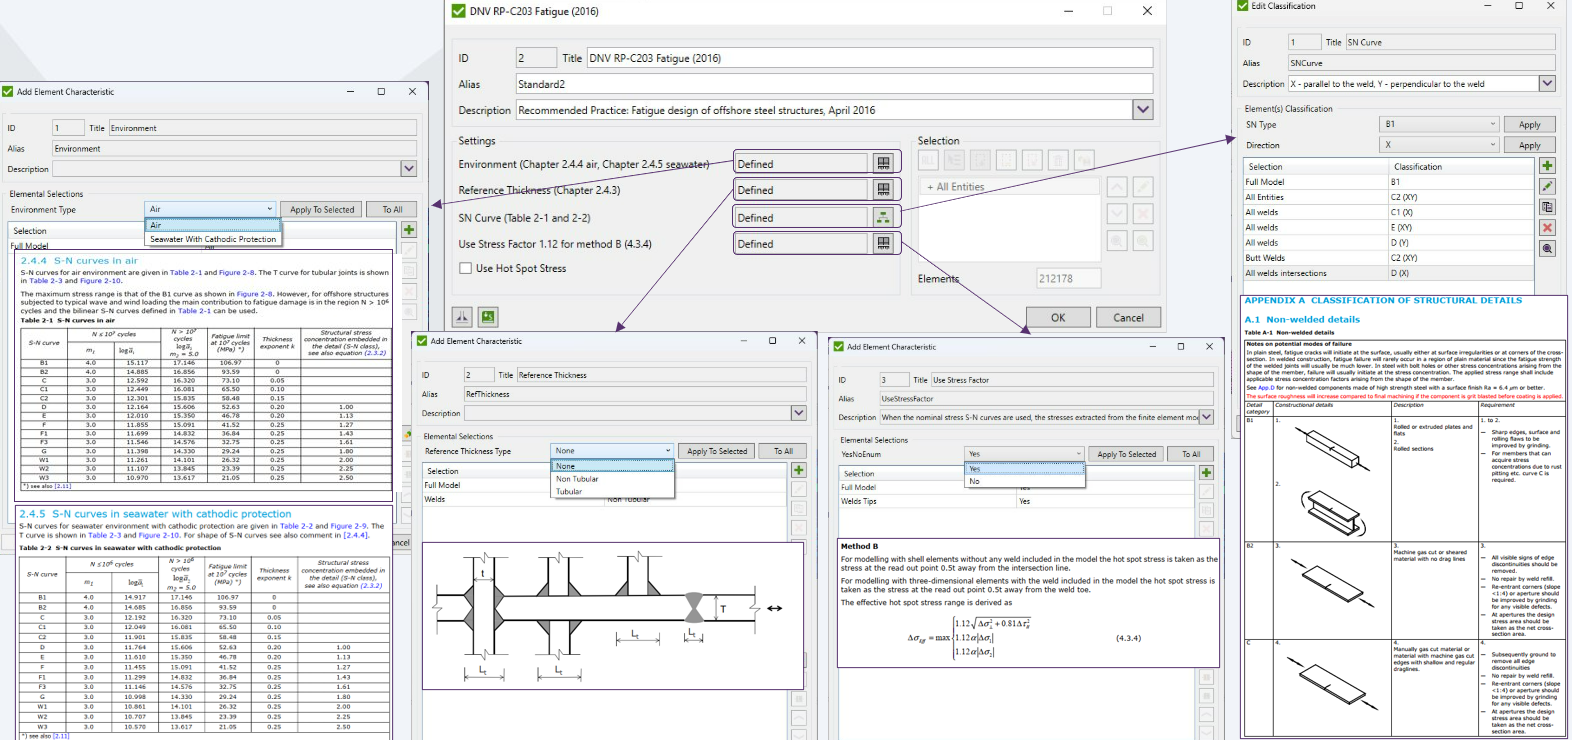Expand Description dropdown in Edit Classification
This screenshot has height=740, width=1572.
[1547, 84]
